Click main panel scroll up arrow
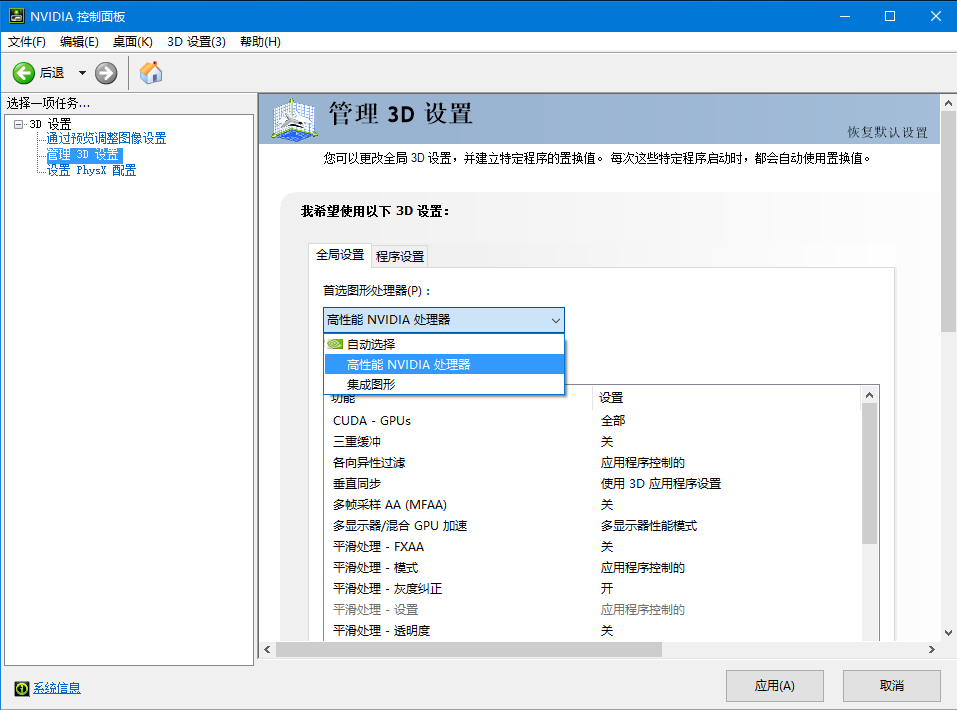This screenshot has height=710, width=957. 948,103
